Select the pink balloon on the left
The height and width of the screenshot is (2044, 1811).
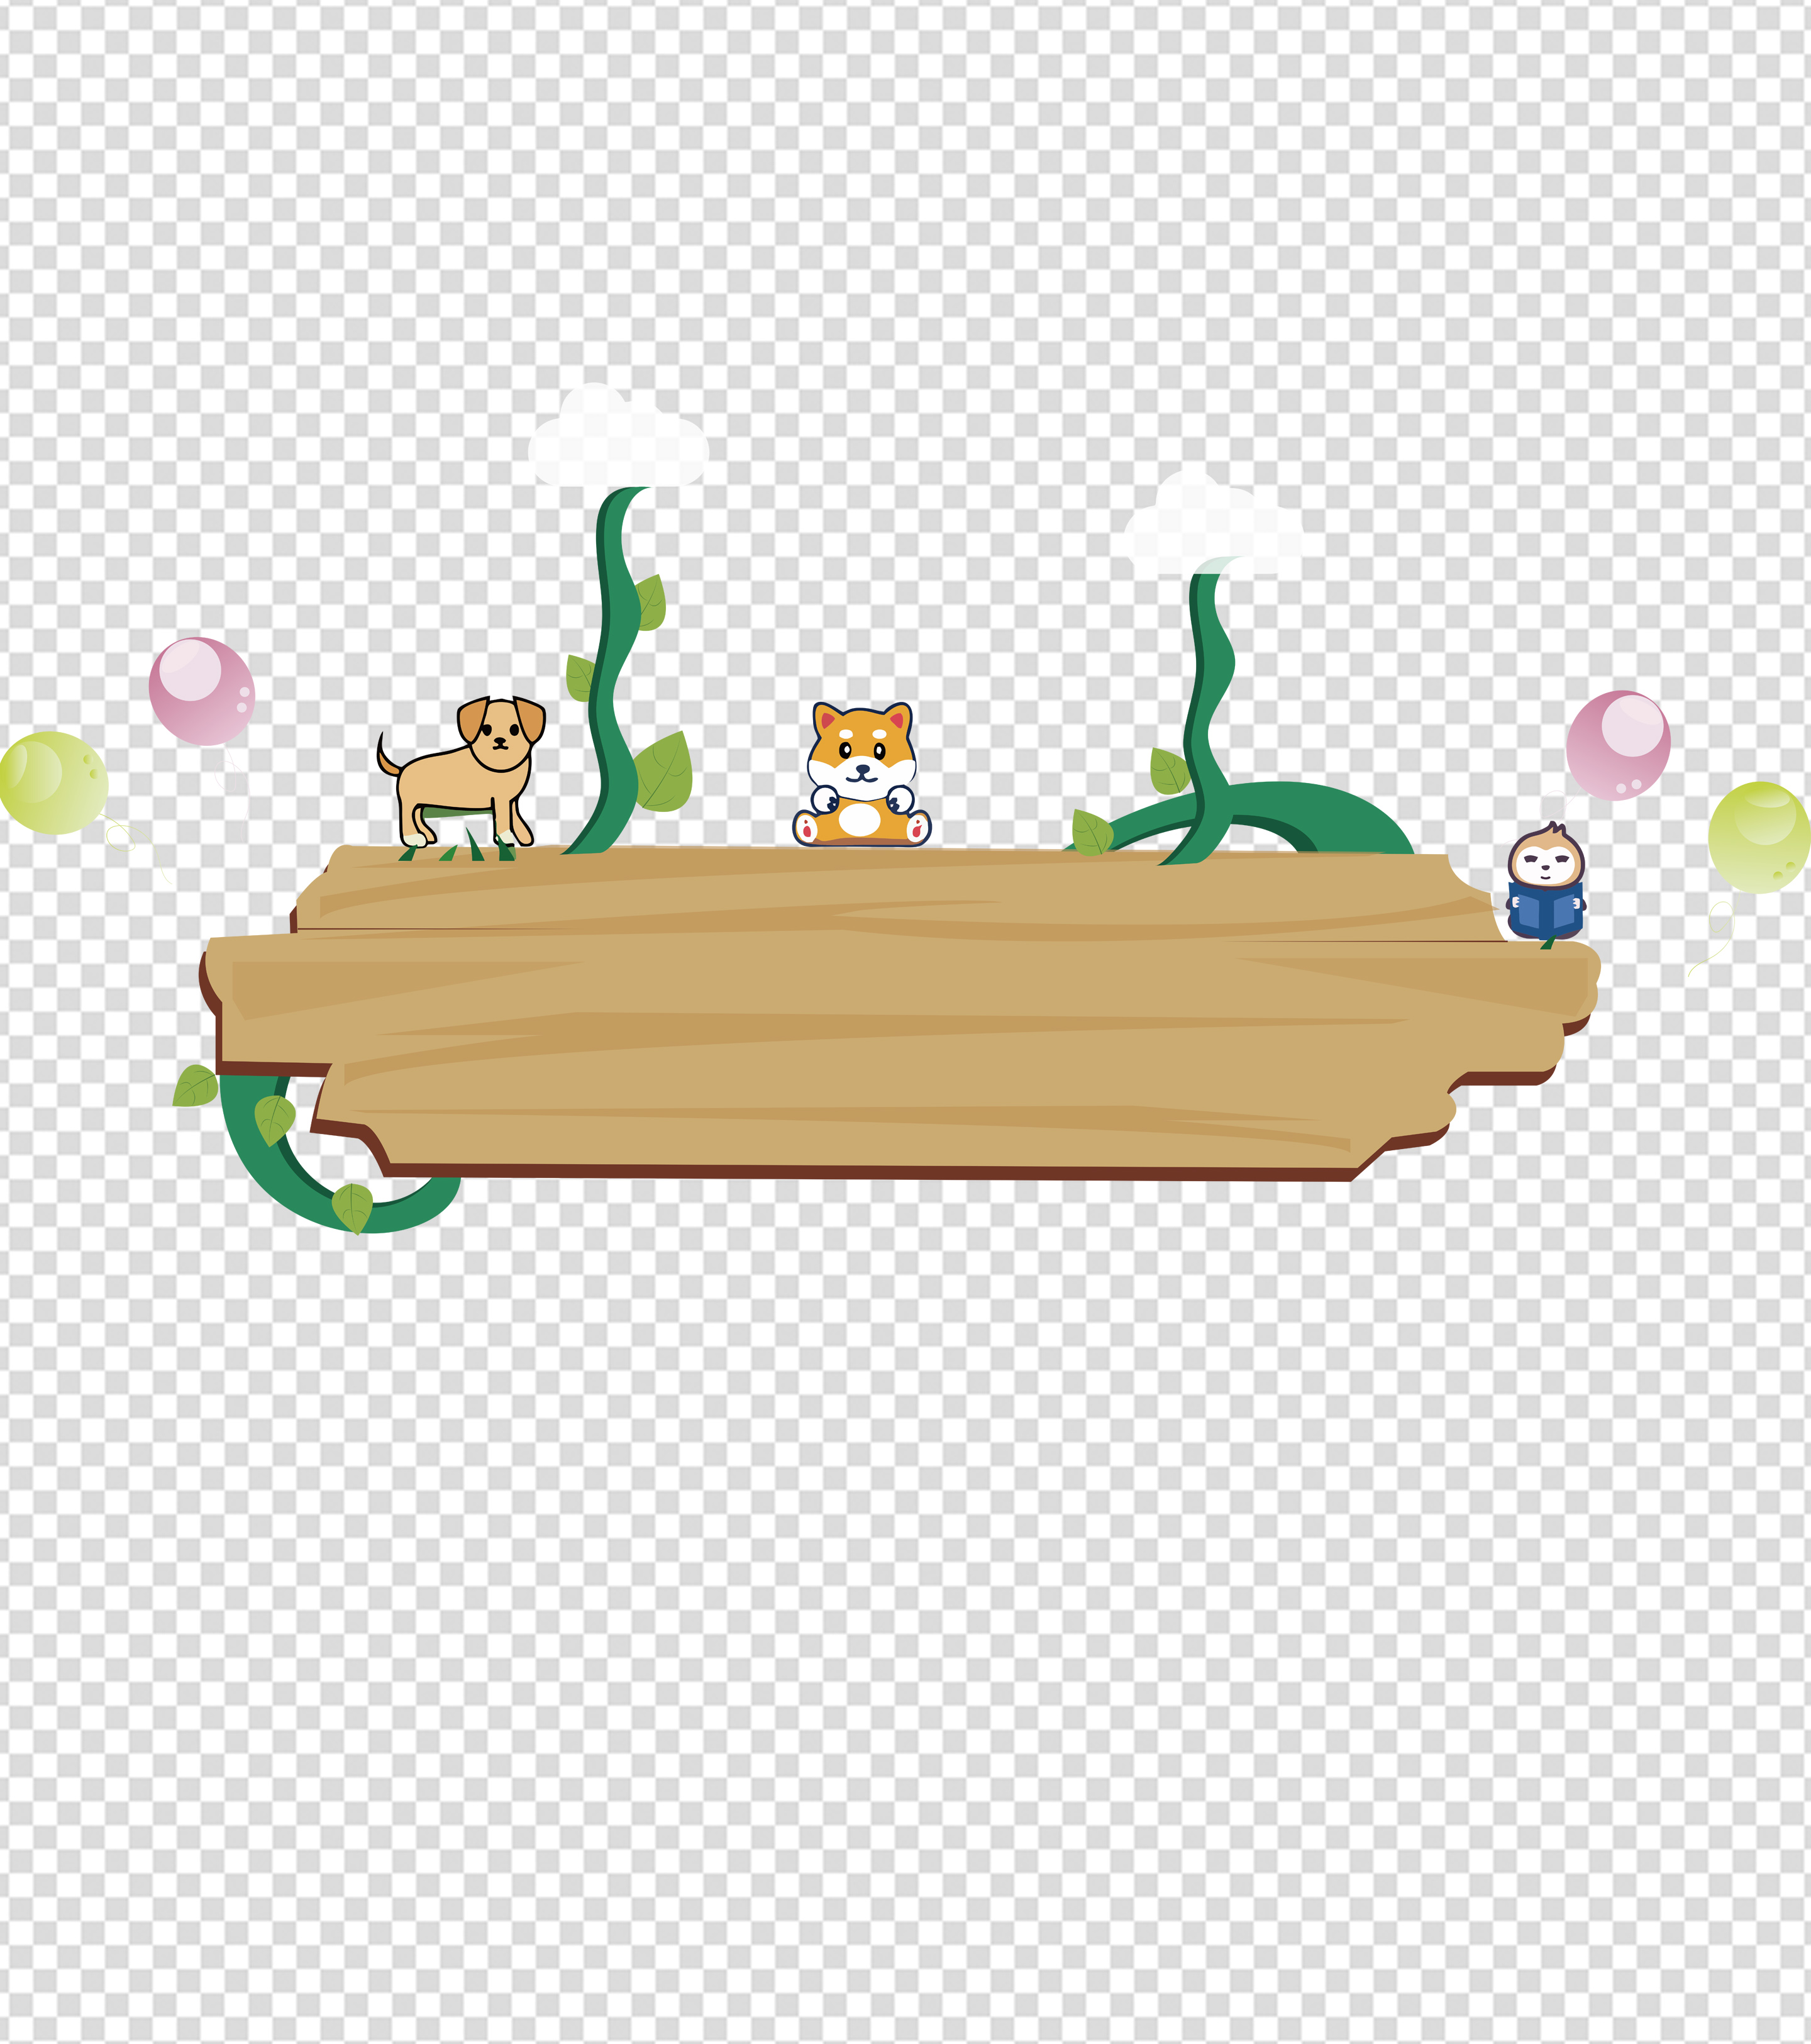(x=202, y=692)
